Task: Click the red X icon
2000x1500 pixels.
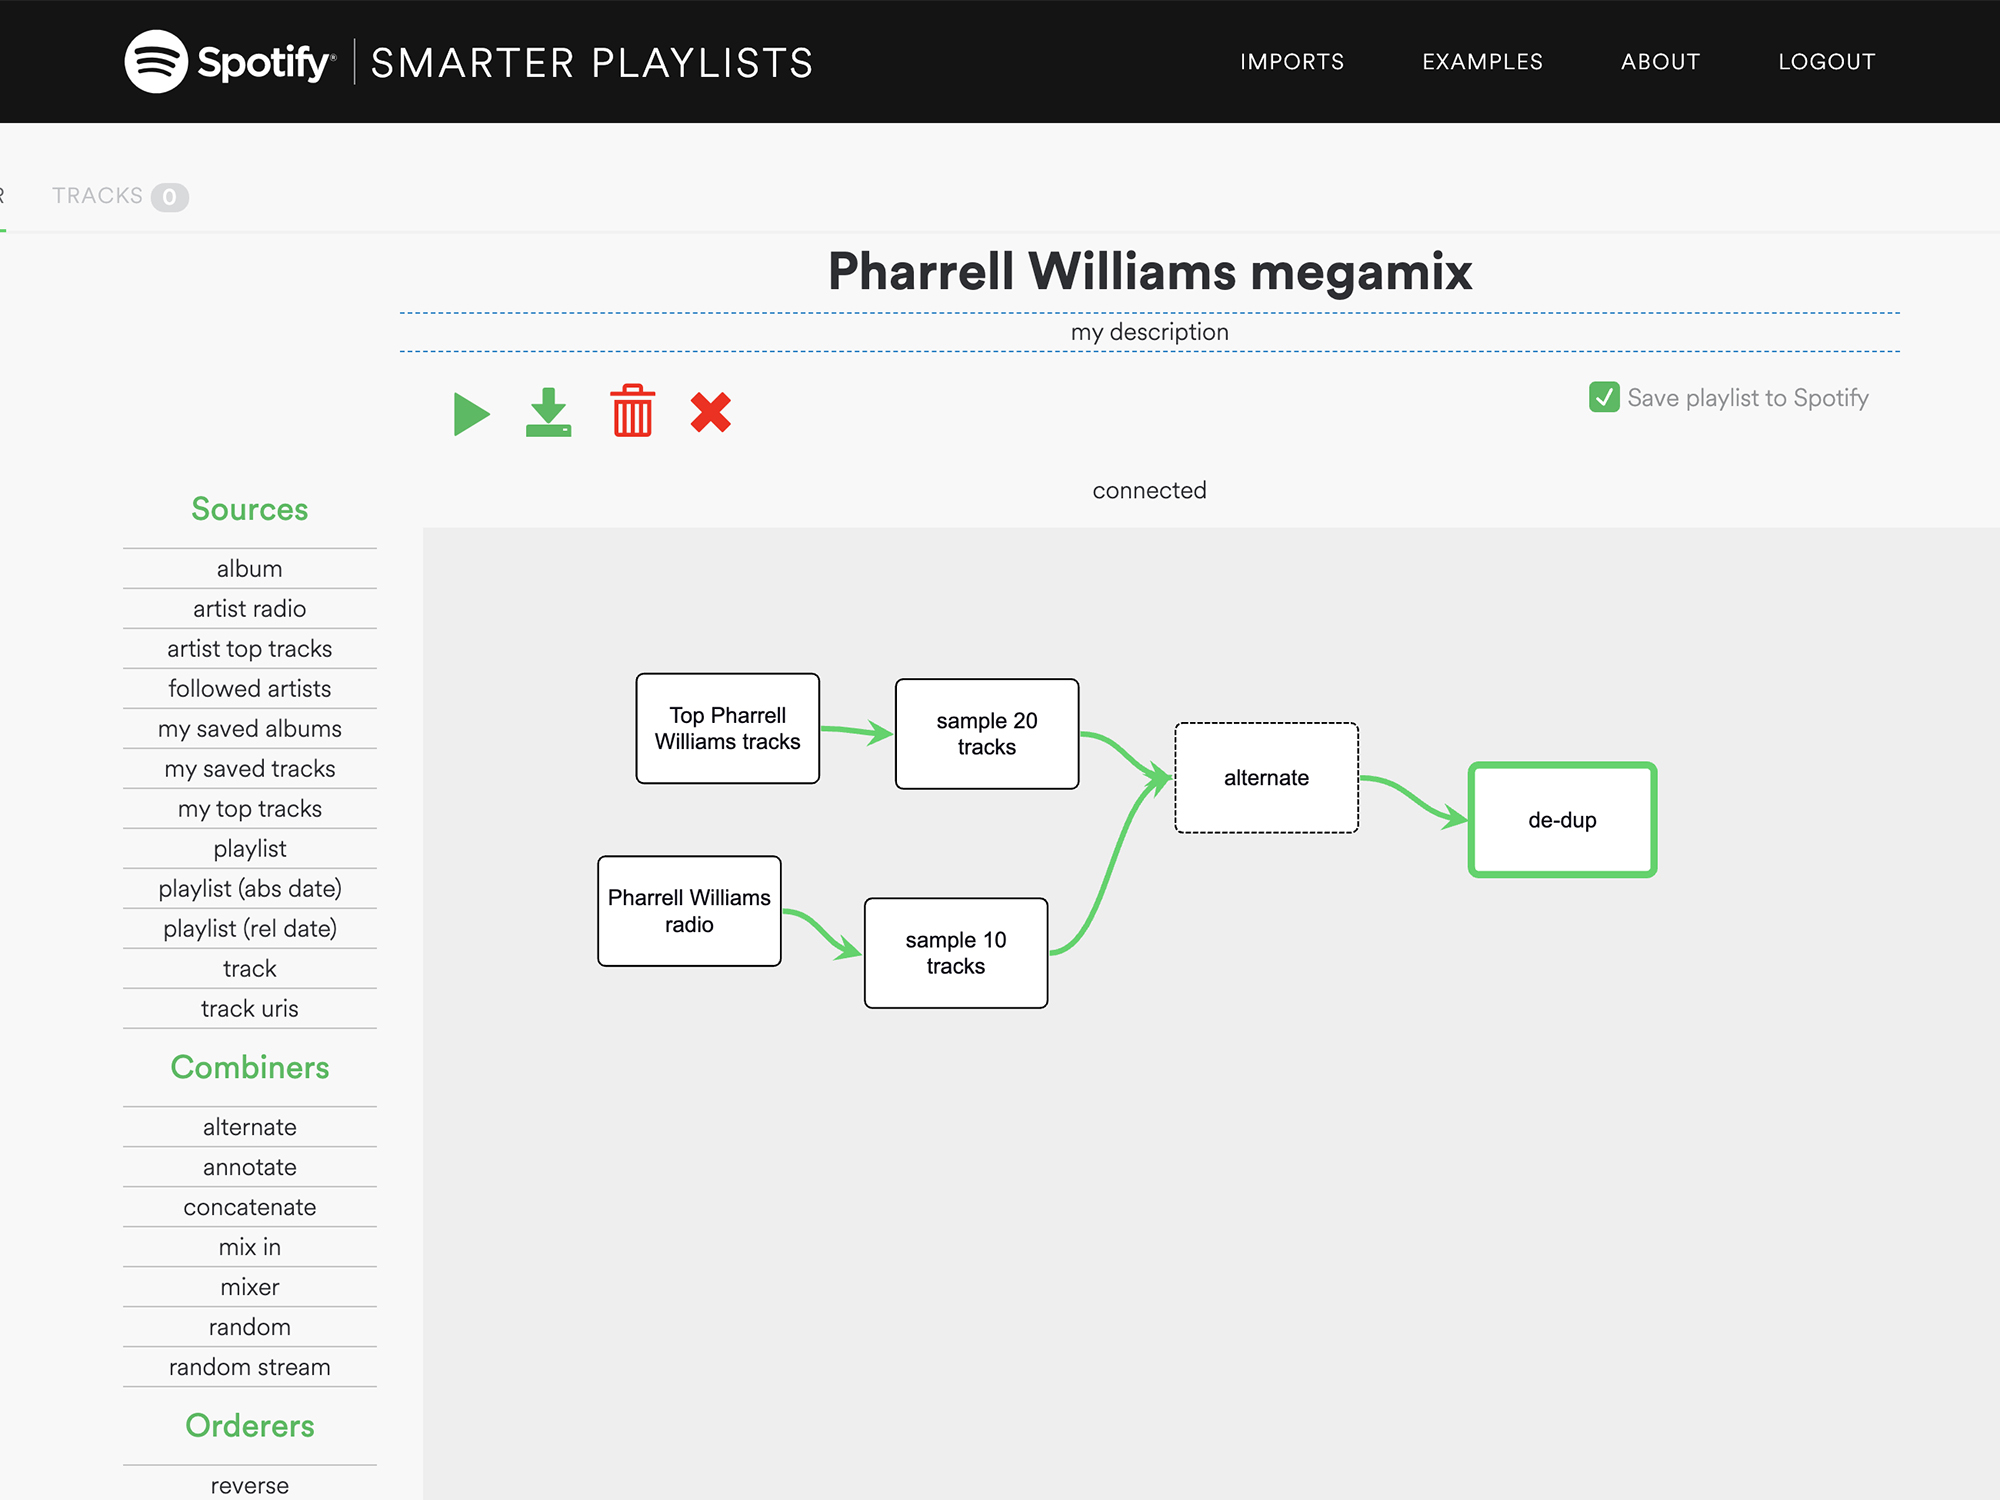Action: coord(711,412)
